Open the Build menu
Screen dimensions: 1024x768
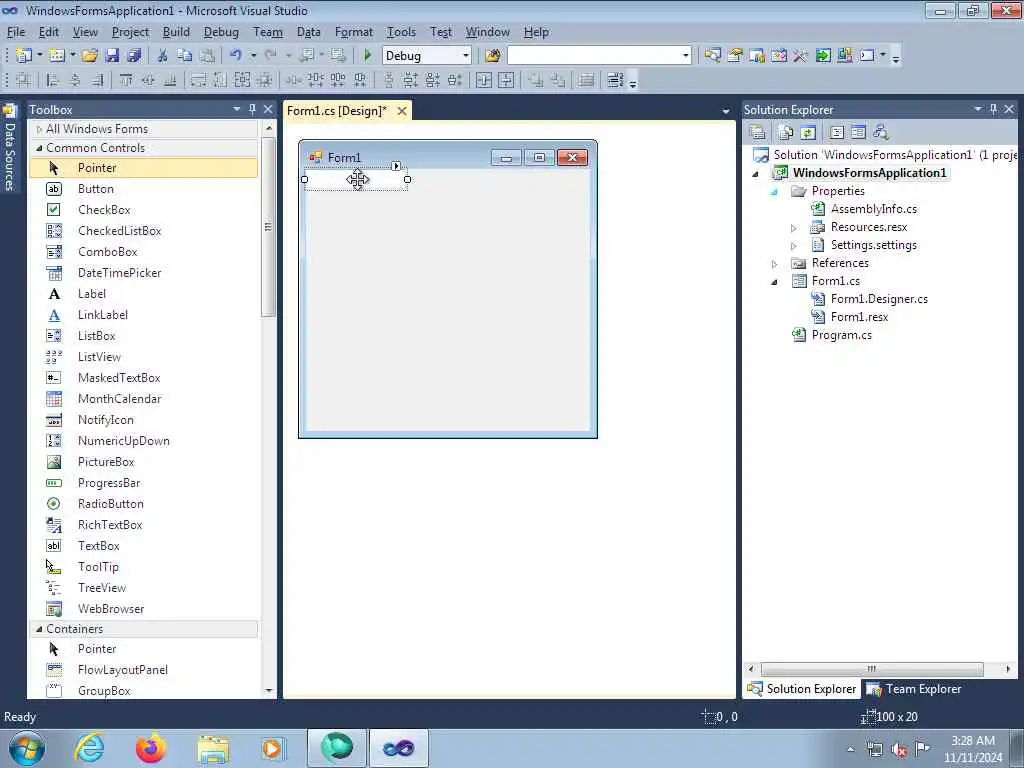coord(176,32)
